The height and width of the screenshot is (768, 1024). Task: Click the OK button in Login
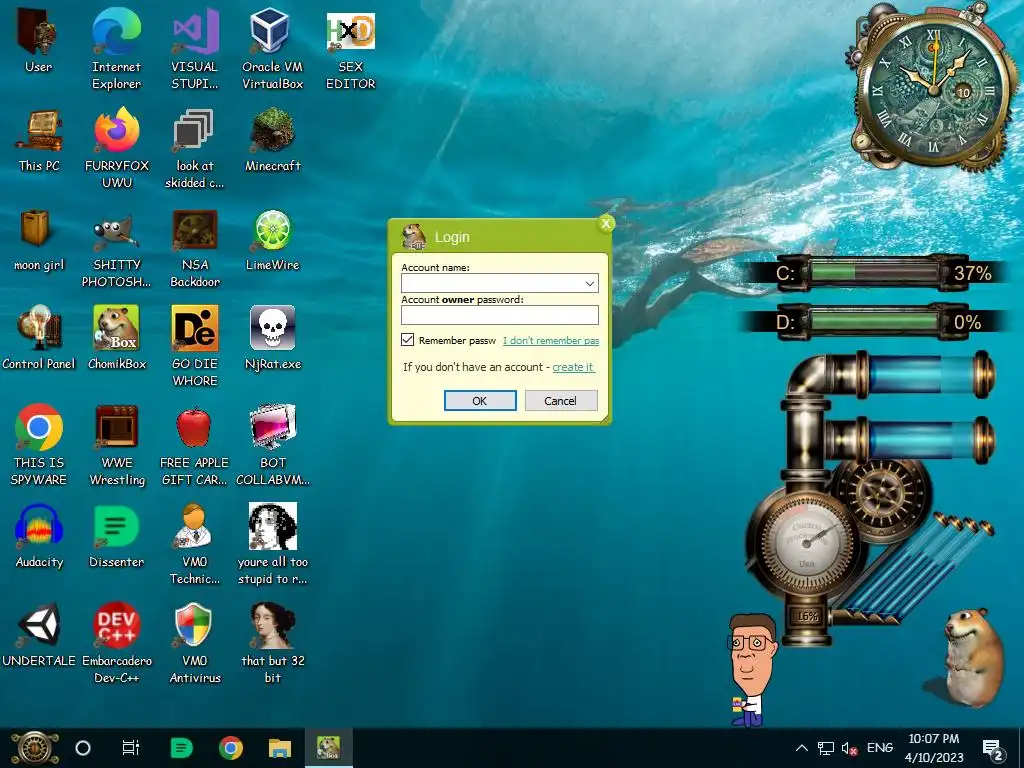pyautogui.click(x=480, y=400)
